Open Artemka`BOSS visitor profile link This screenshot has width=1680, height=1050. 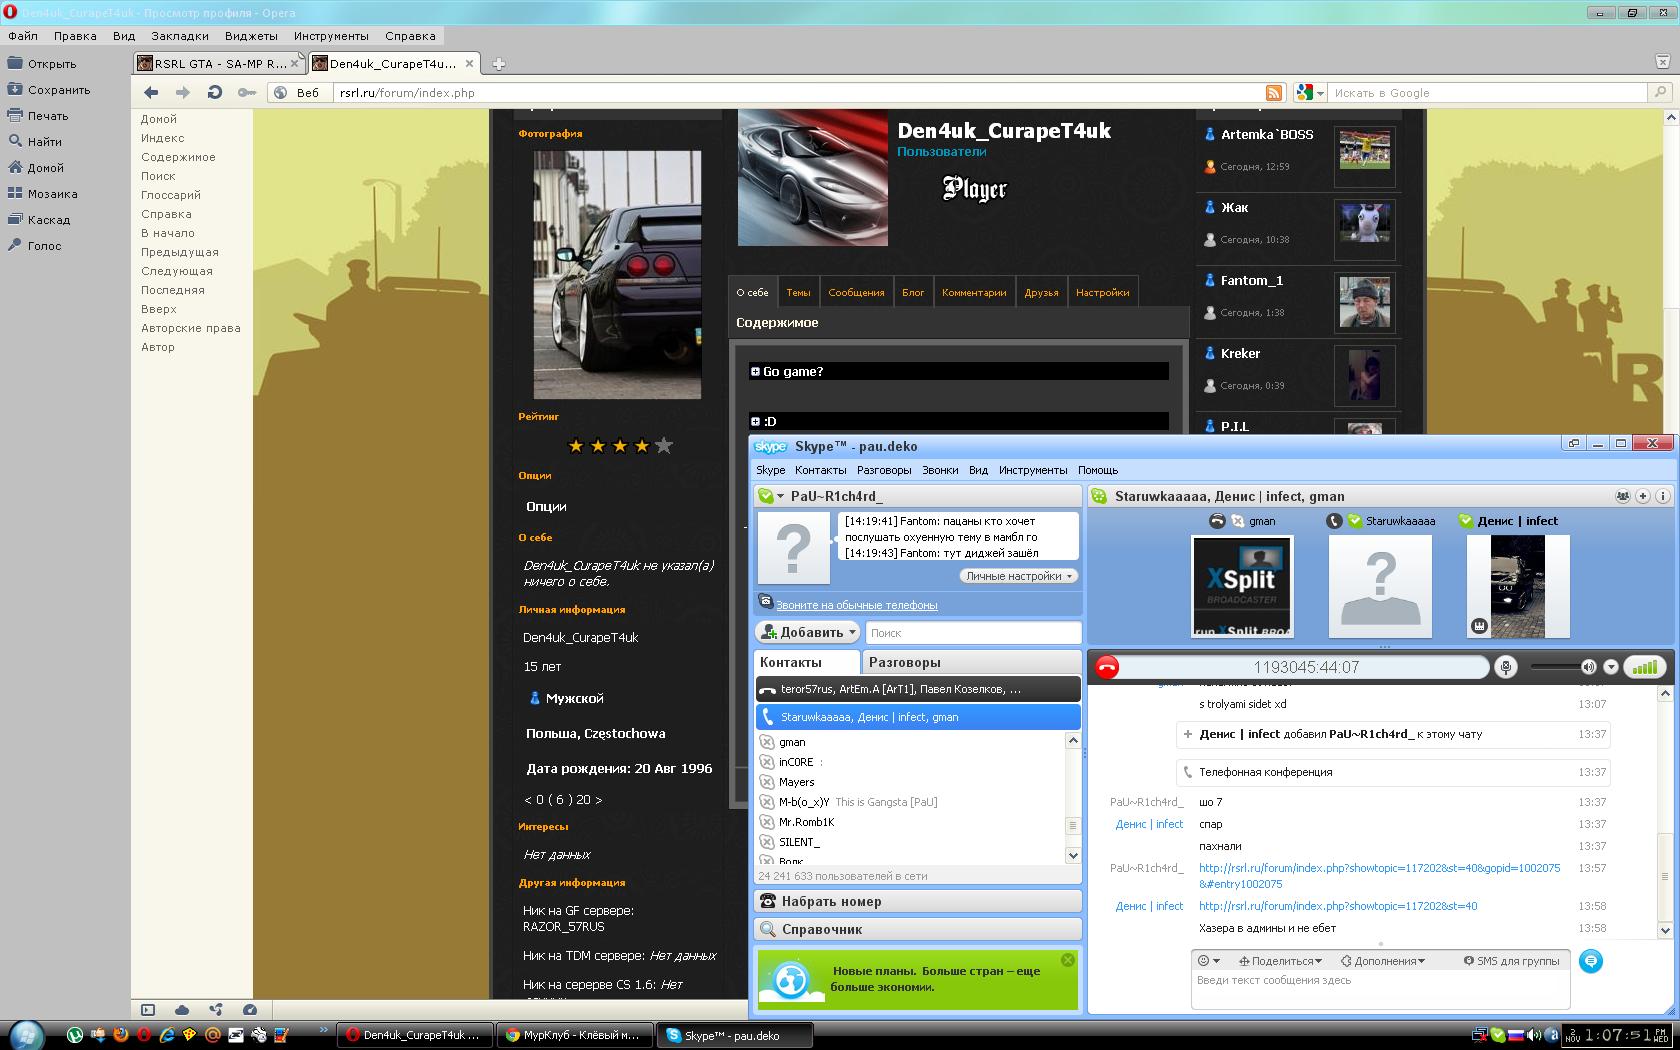click(x=1267, y=135)
